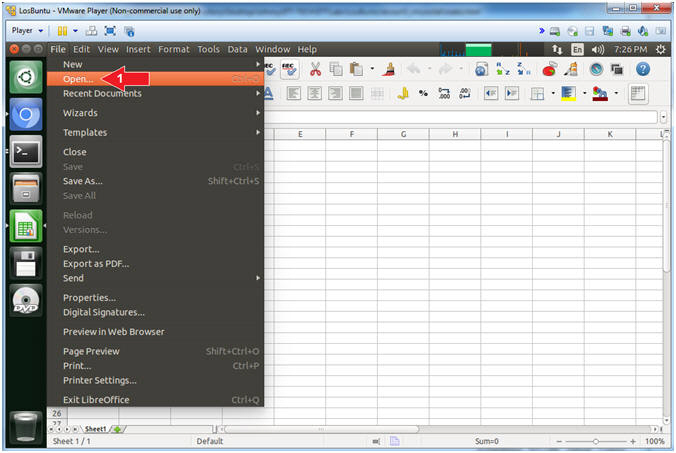Insert a Chart using the chart icon
Screen dimensions: 676x453
[549, 69]
